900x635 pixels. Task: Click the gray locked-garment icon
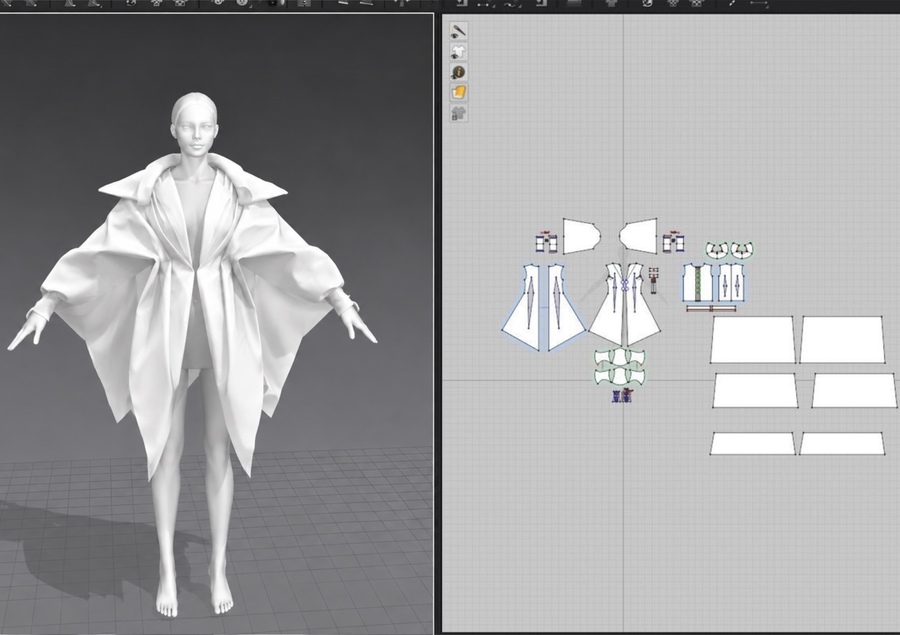458,113
